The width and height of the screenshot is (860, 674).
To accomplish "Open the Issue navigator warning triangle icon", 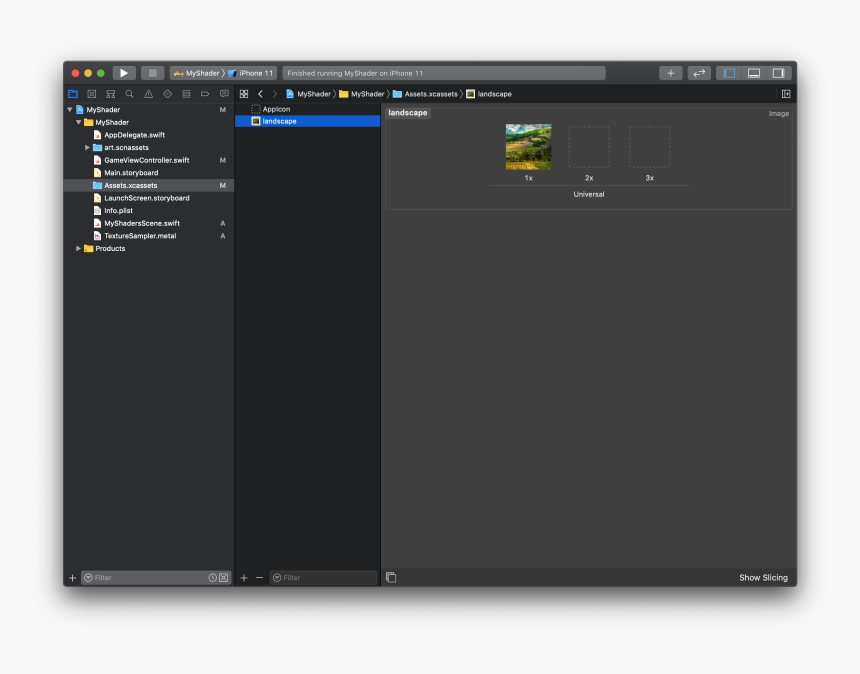I will tap(148, 93).
